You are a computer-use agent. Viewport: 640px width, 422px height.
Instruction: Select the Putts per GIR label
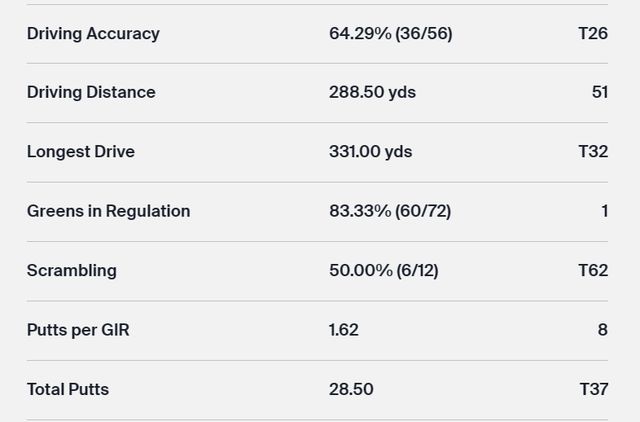coord(78,329)
